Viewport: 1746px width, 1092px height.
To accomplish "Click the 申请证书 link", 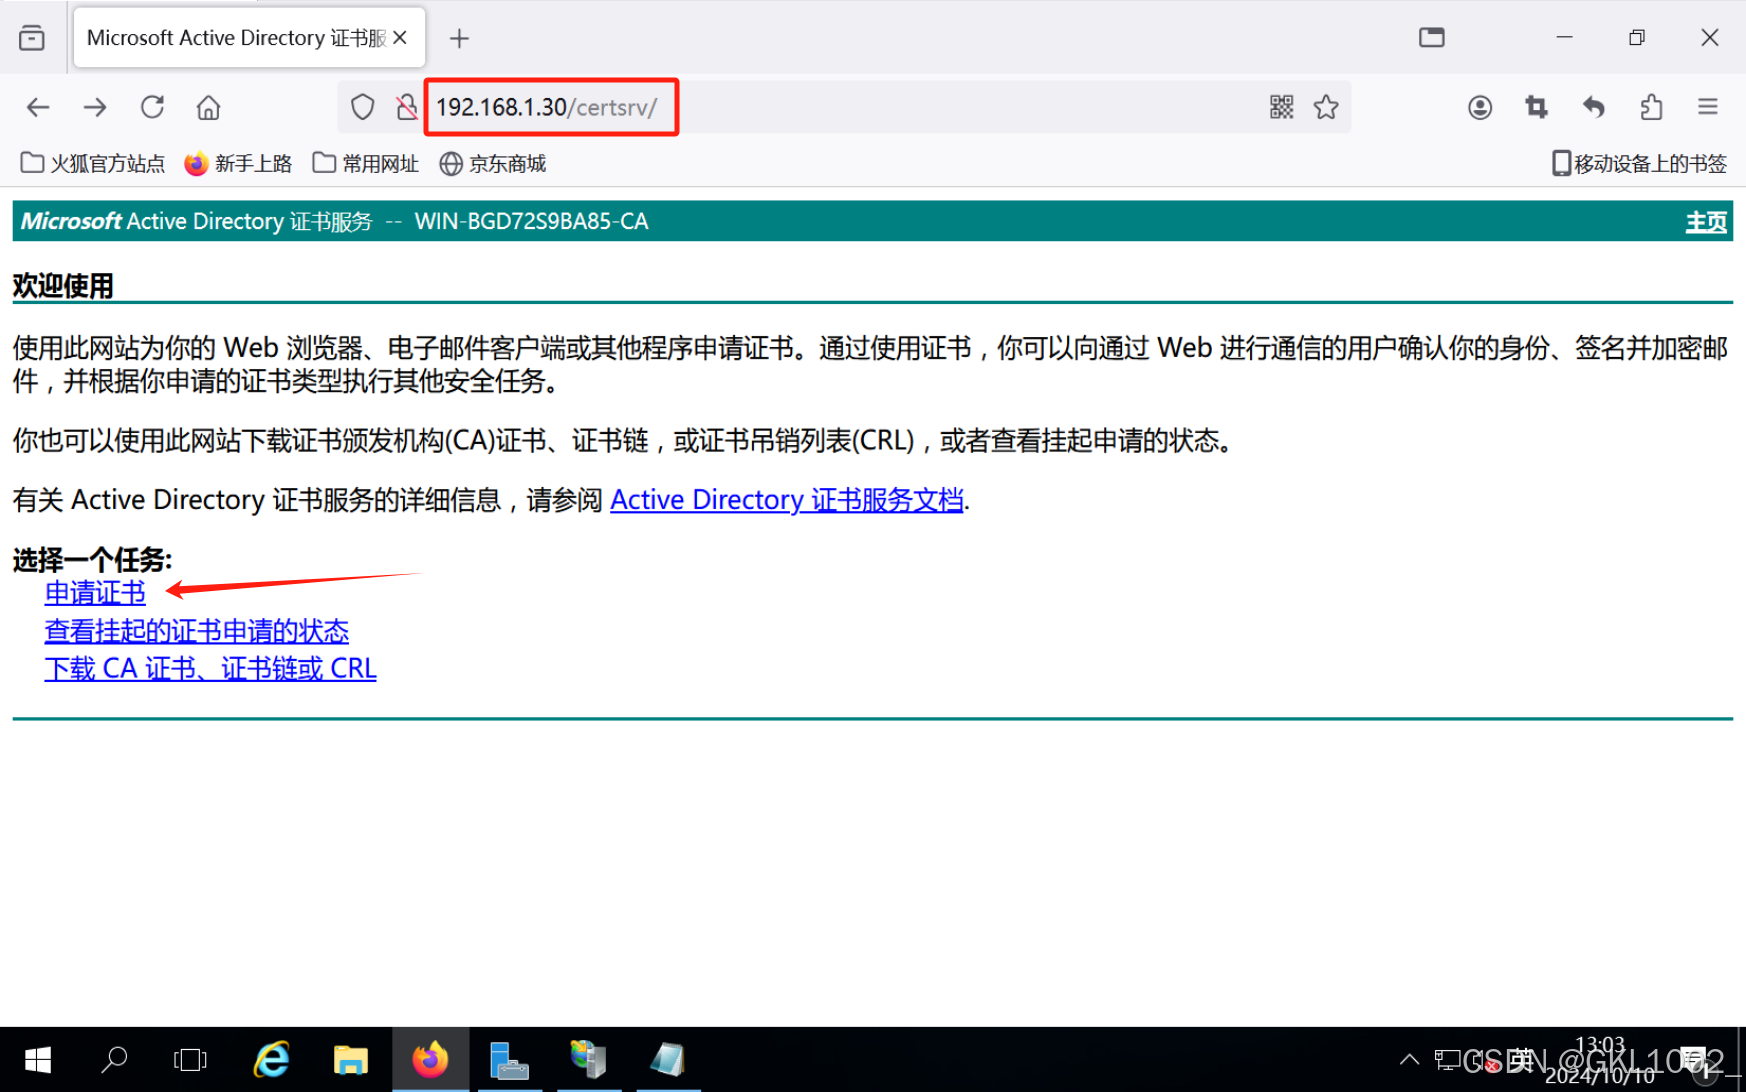I will (95, 593).
